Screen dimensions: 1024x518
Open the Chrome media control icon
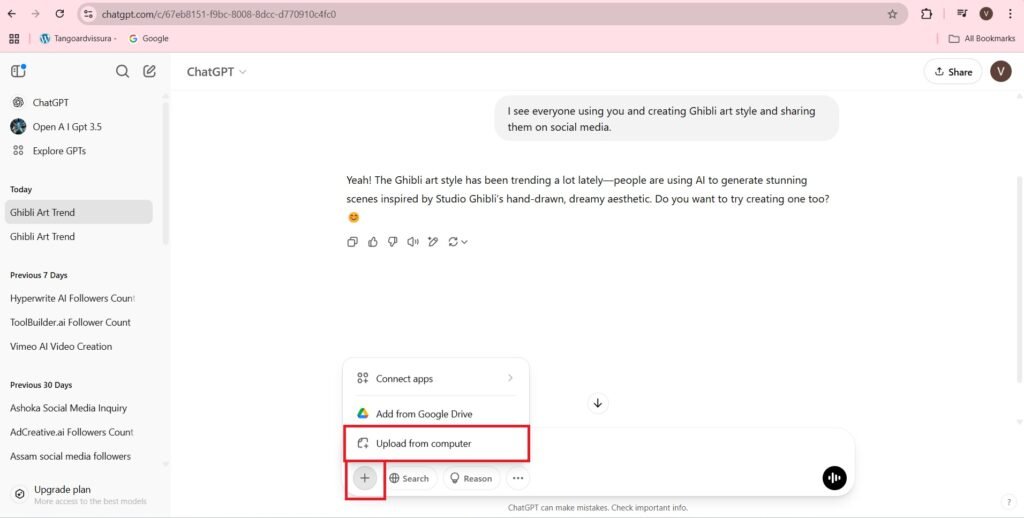pos(962,14)
